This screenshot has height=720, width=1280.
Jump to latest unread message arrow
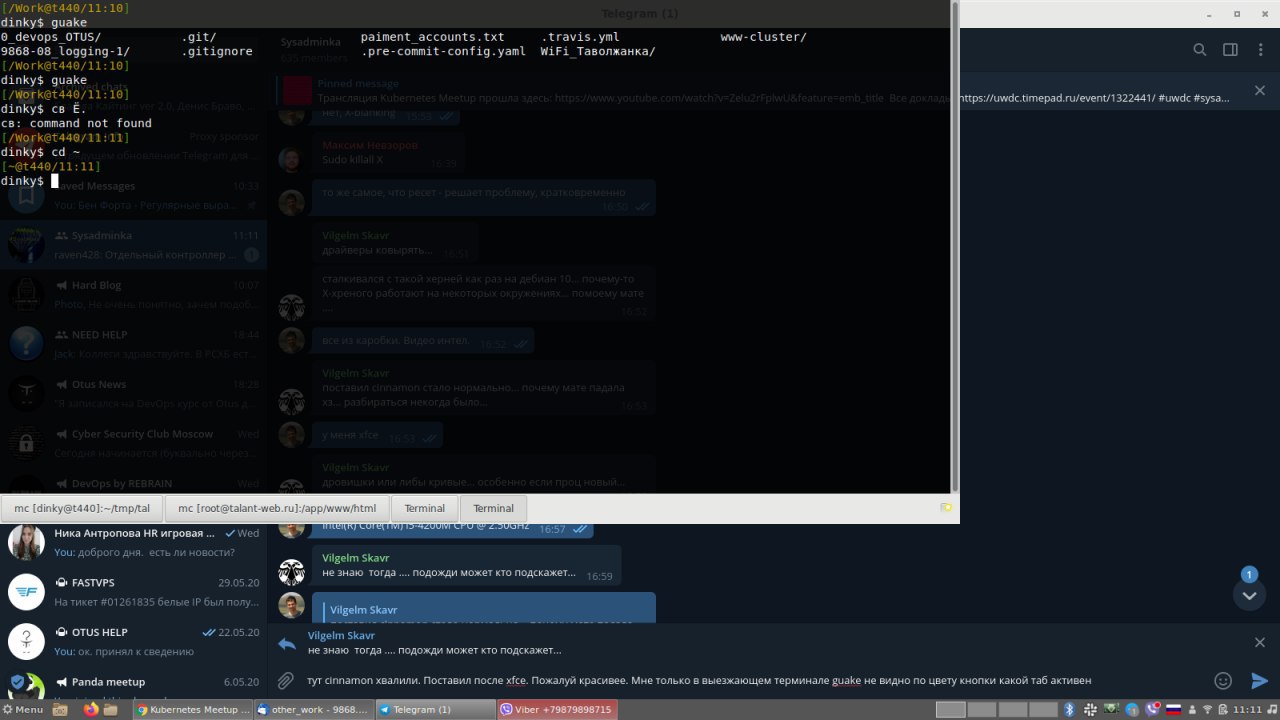[1249, 595]
